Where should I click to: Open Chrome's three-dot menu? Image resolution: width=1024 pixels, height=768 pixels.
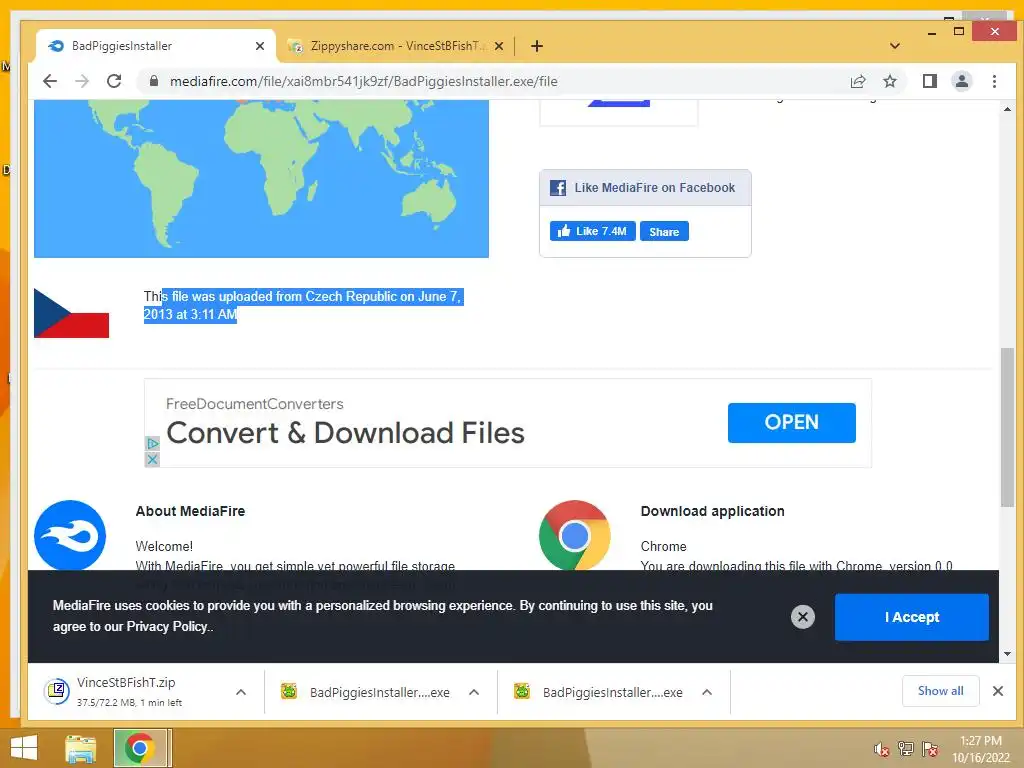tap(994, 81)
